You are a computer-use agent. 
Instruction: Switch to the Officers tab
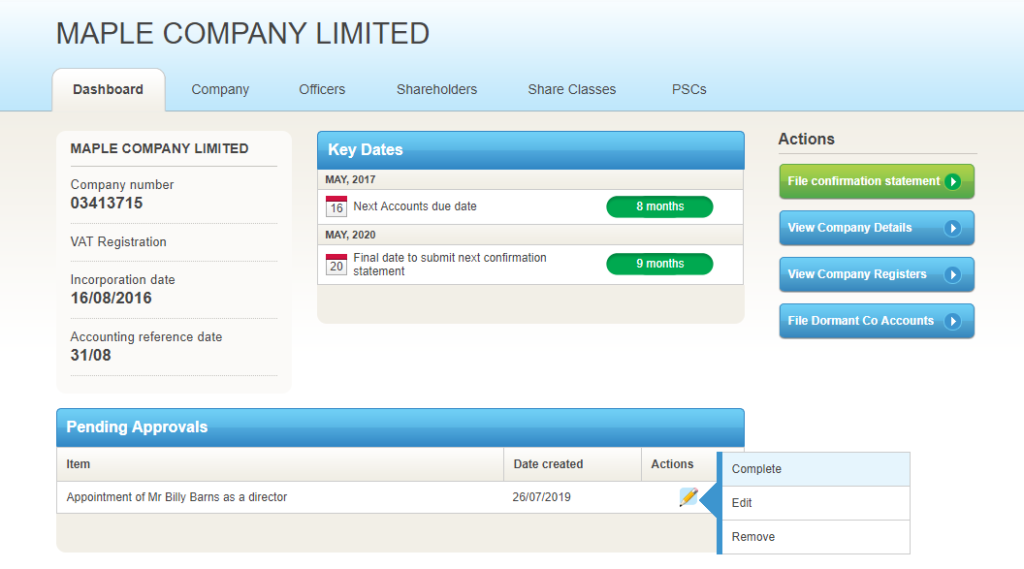322,90
